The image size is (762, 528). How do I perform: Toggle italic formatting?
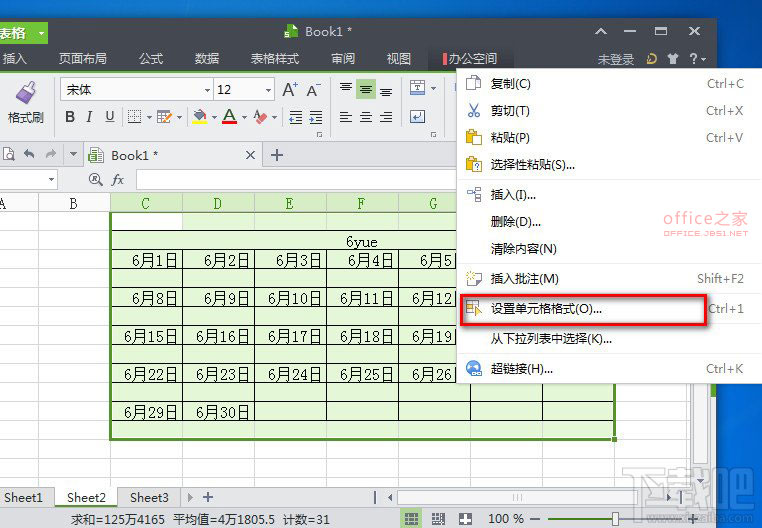(x=90, y=117)
